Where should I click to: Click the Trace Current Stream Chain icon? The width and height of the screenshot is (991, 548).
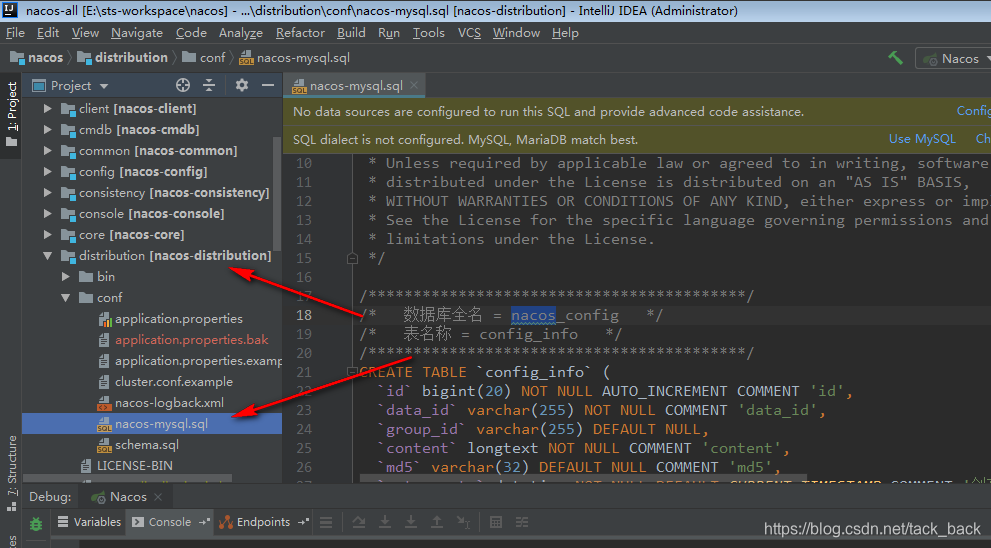tap(521, 522)
